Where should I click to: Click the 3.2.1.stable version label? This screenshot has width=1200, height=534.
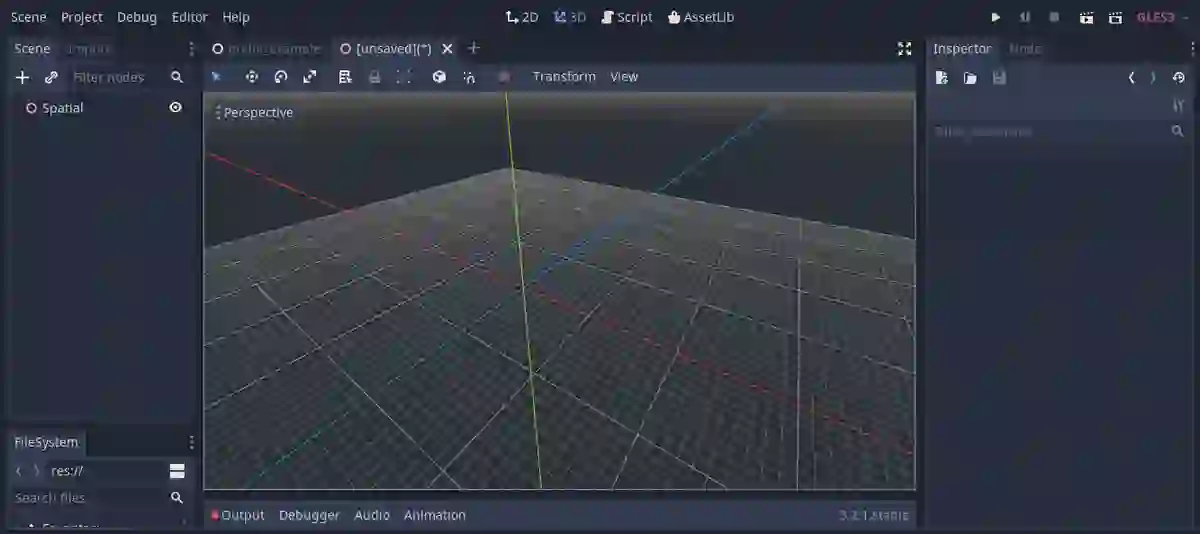coord(874,516)
